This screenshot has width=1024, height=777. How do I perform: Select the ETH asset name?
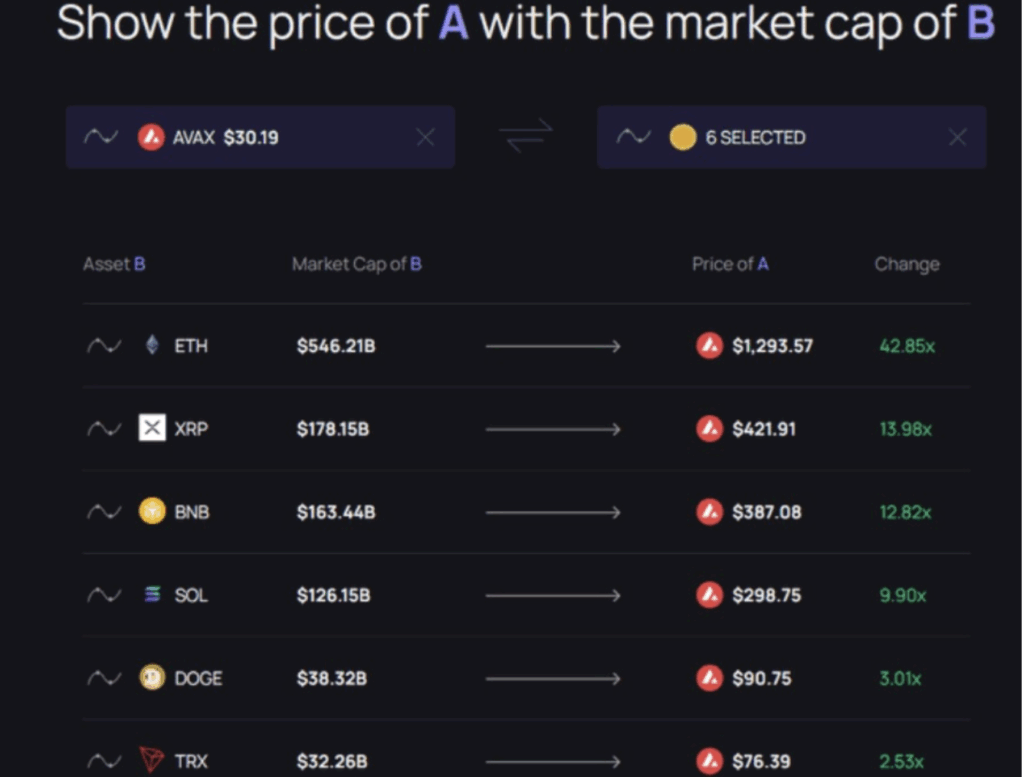[x=191, y=346]
